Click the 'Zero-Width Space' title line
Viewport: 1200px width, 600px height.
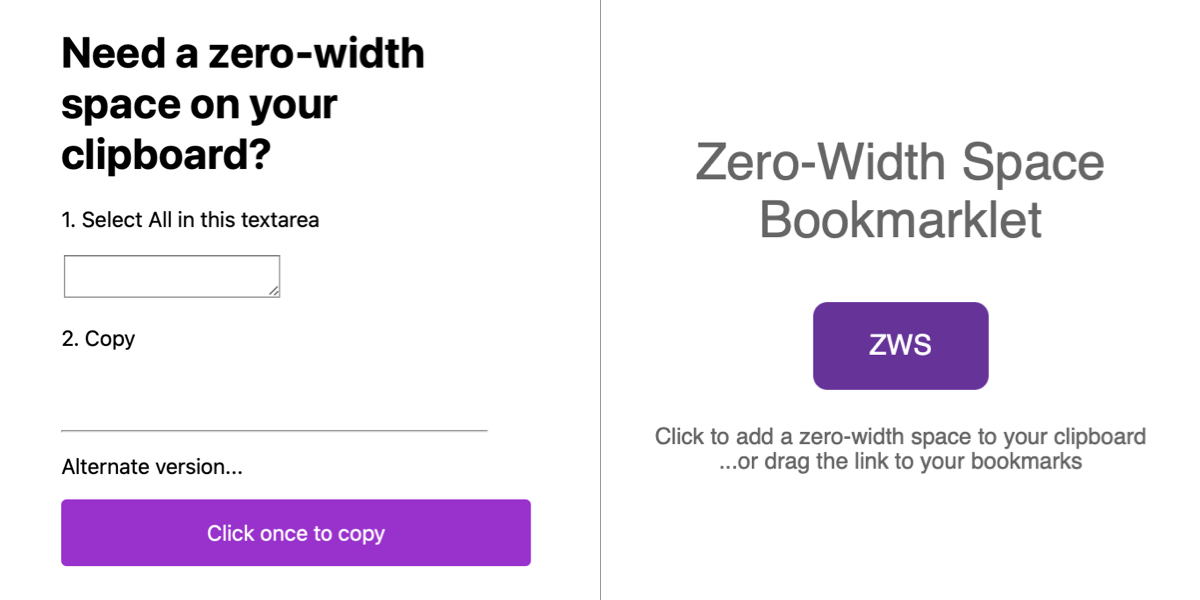coord(900,164)
